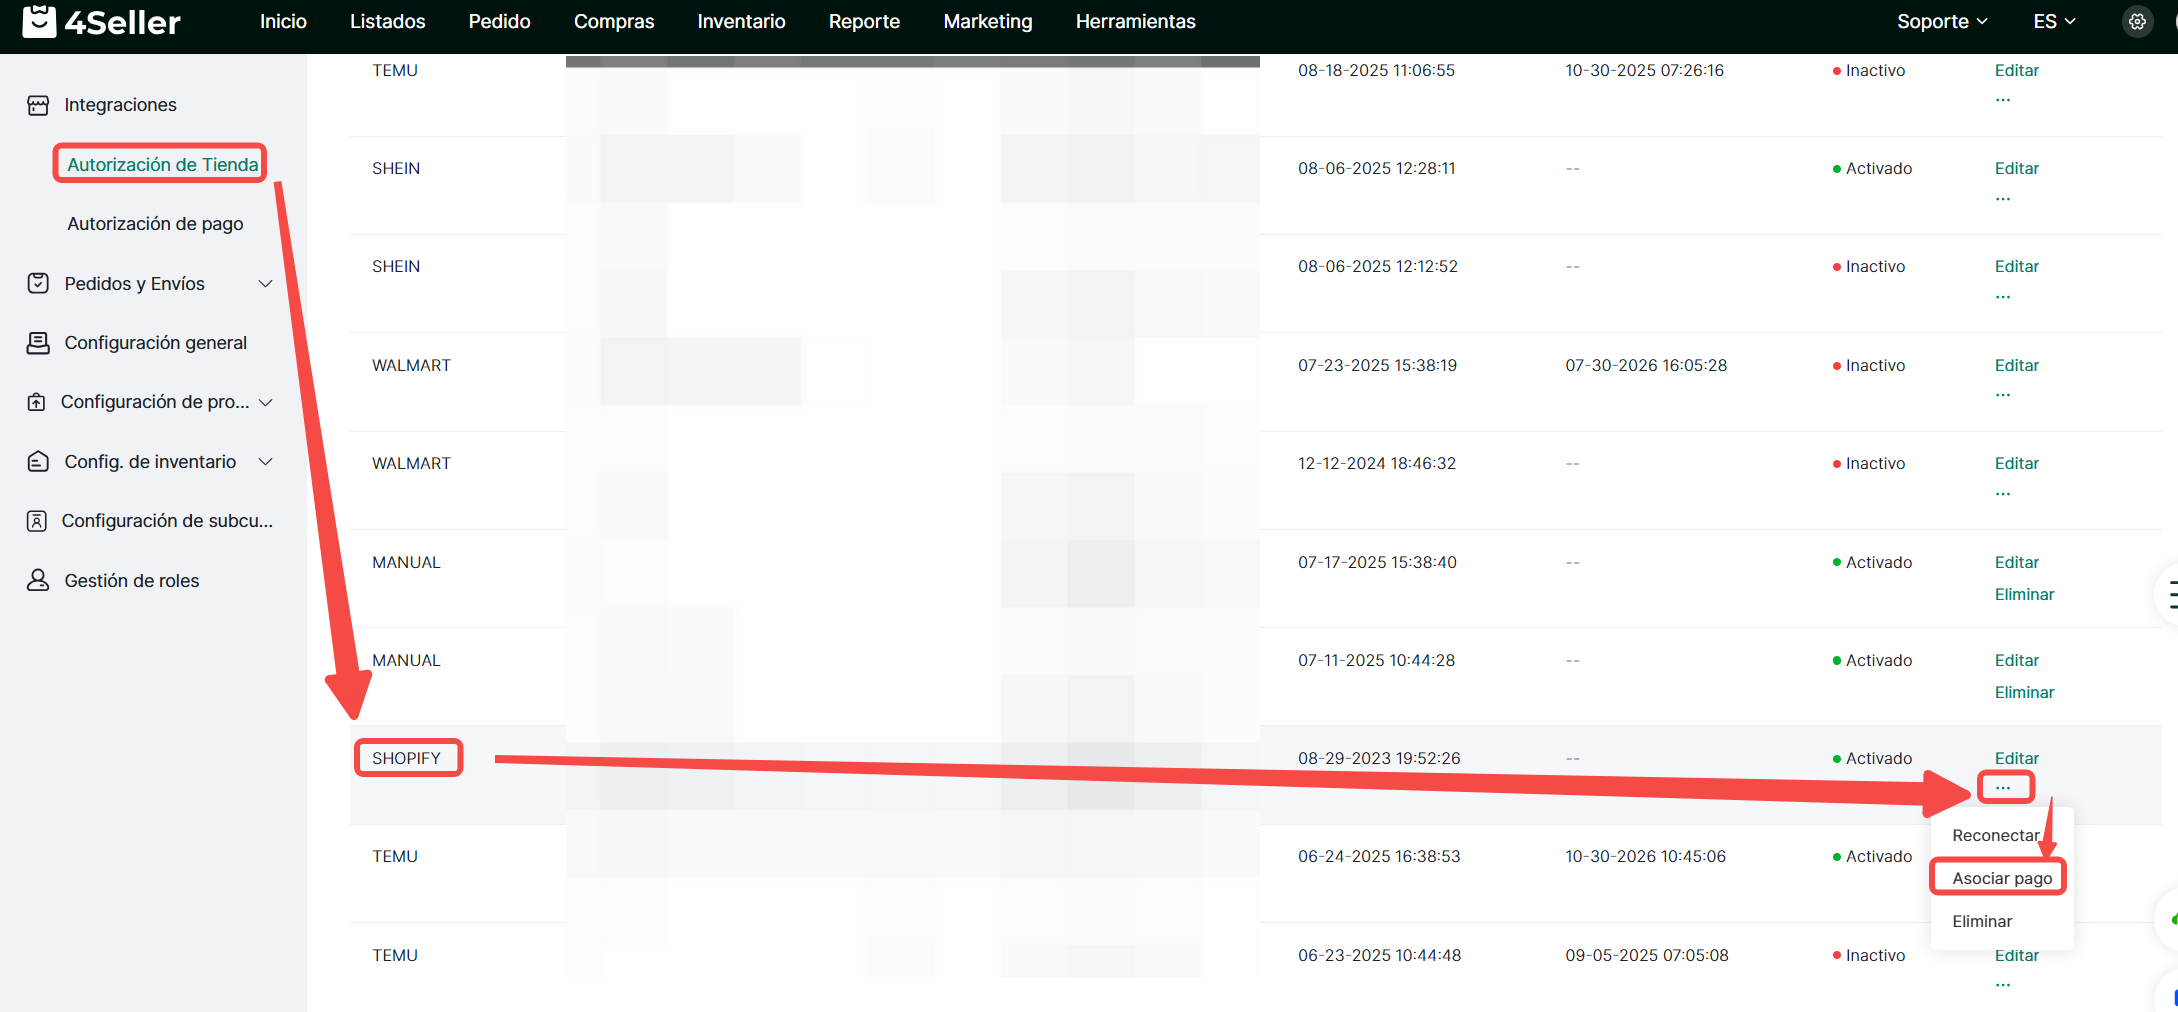Open the Soporte dropdown
The width and height of the screenshot is (2178, 1012).
pos(1941,22)
